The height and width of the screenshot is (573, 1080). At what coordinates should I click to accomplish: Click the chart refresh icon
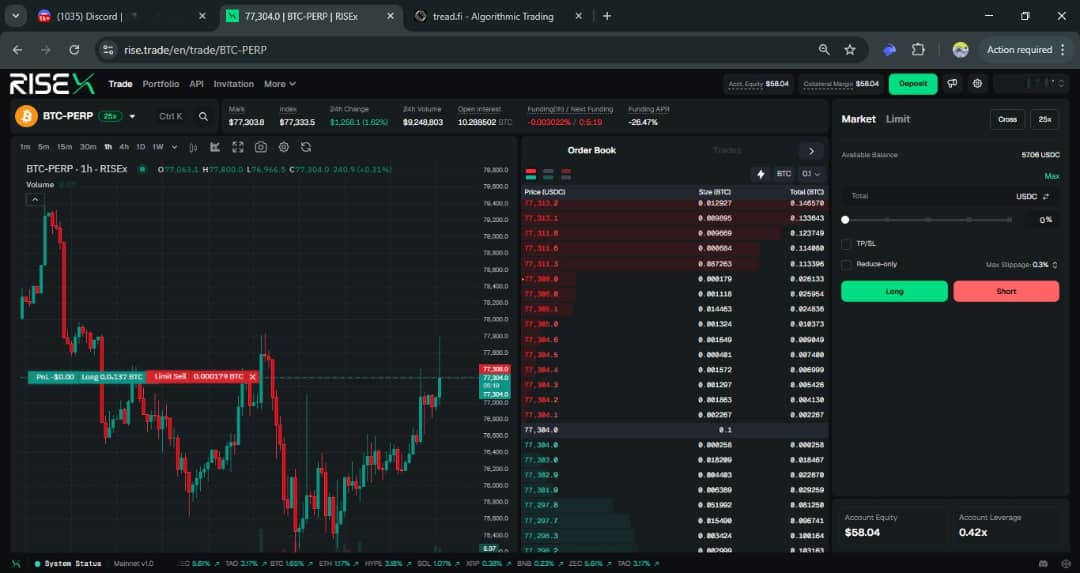click(x=306, y=147)
